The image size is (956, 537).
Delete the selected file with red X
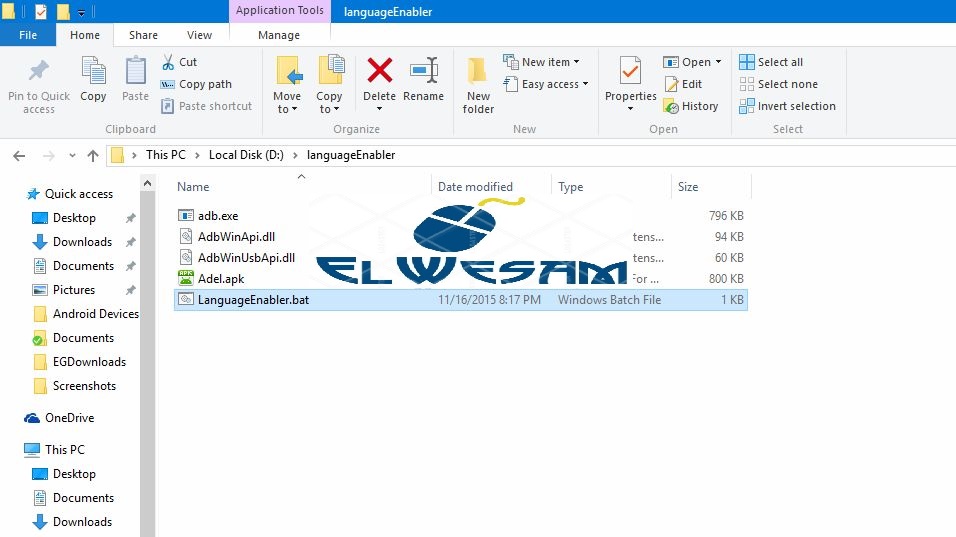pos(379,71)
